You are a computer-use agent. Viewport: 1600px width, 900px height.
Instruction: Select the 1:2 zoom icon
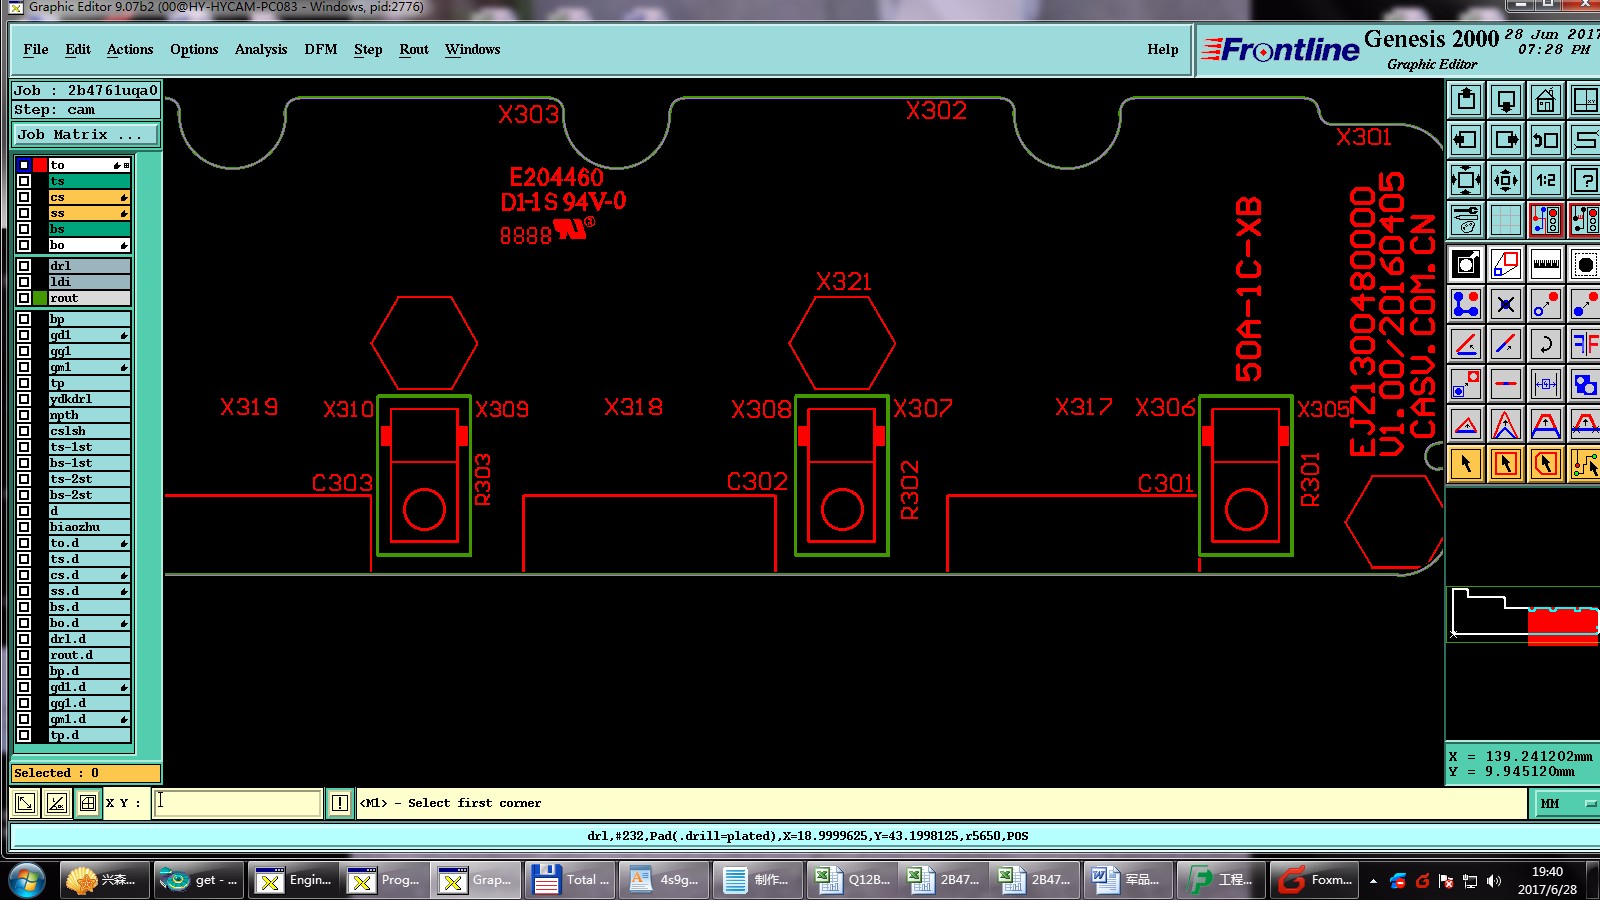[x=1546, y=180]
